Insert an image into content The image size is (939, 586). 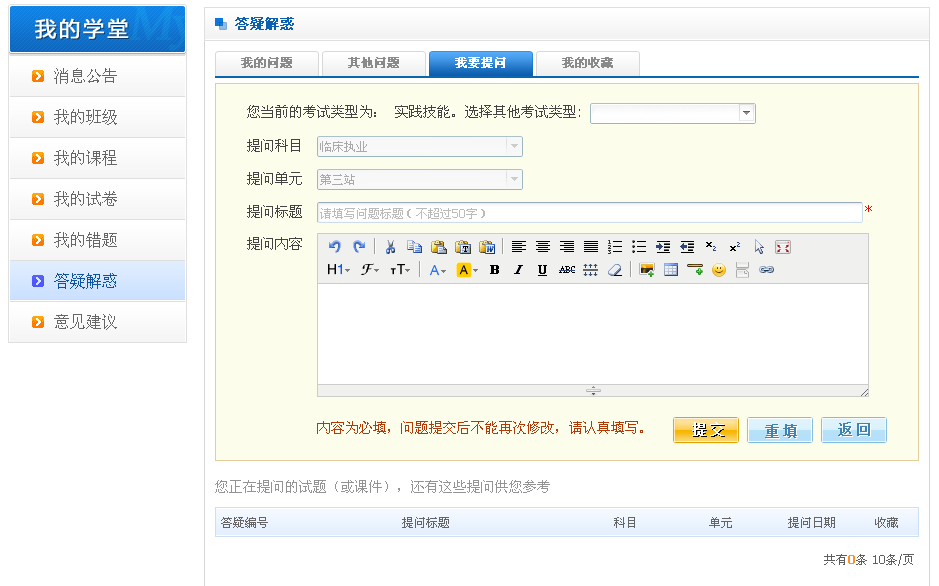point(647,270)
